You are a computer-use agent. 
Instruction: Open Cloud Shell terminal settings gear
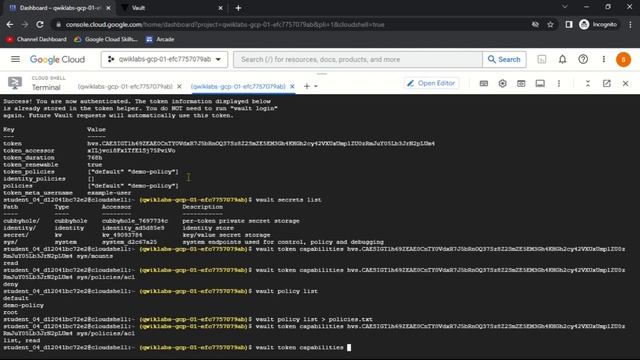coord(502,83)
